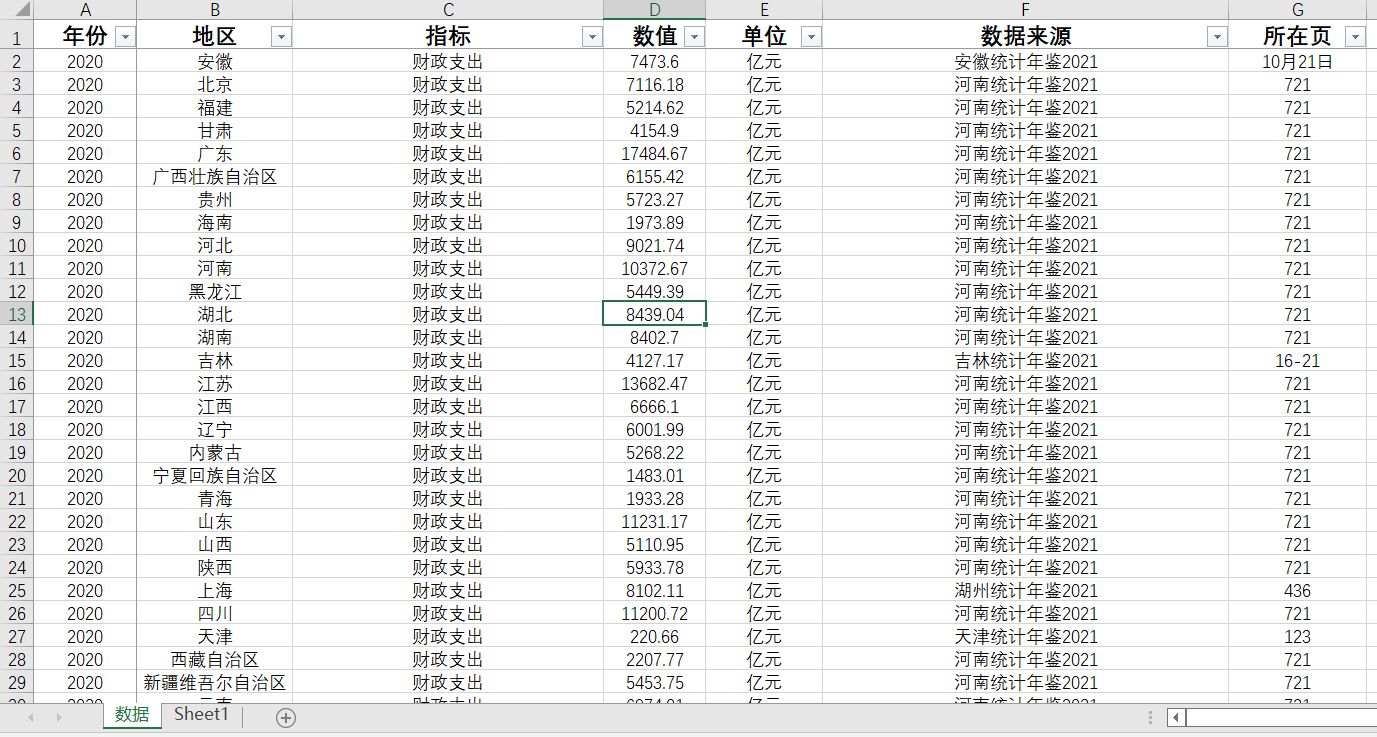Image resolution: width=1377 pixels, height=737 pixels.
Task: Select row 13 header
Action: [x=17, y=314]
